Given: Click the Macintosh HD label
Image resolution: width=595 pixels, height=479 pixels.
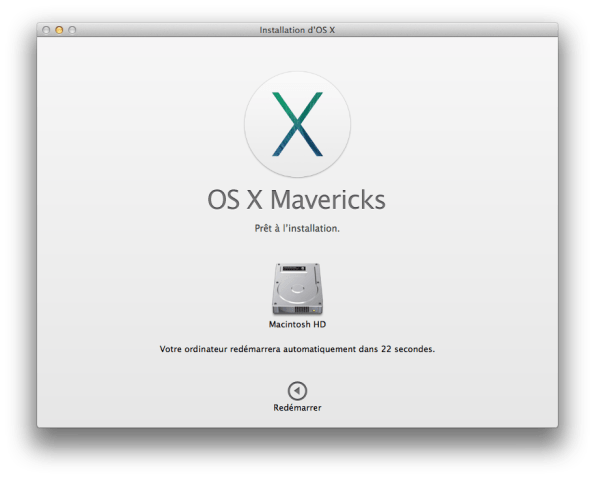Looking at the screenshot, I should [x=297, y=325].
